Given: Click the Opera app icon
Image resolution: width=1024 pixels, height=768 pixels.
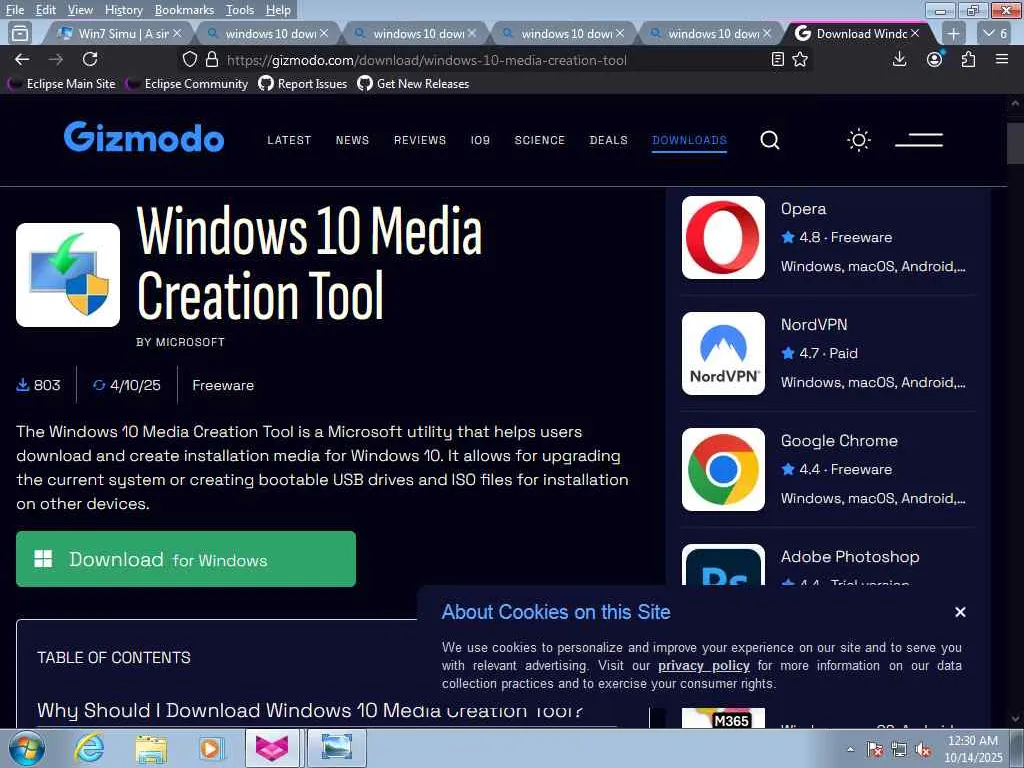Looking at the screenshot, I should click(x=723, y=237).
